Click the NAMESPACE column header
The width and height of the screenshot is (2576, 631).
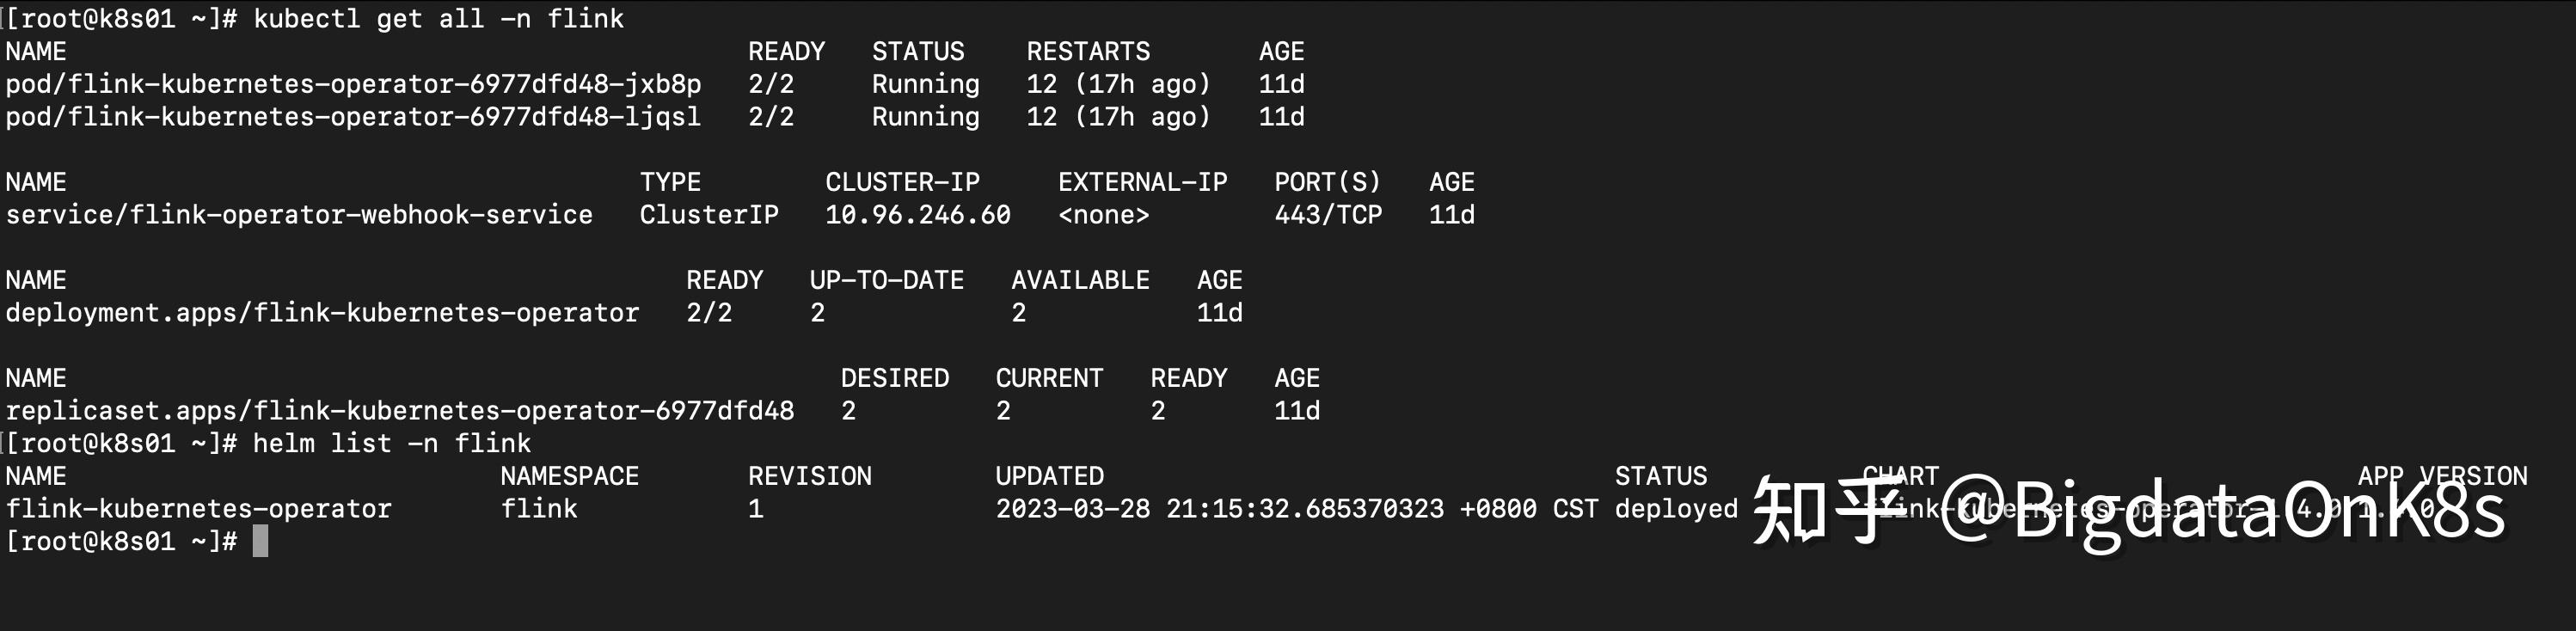(x=570, y=476)
